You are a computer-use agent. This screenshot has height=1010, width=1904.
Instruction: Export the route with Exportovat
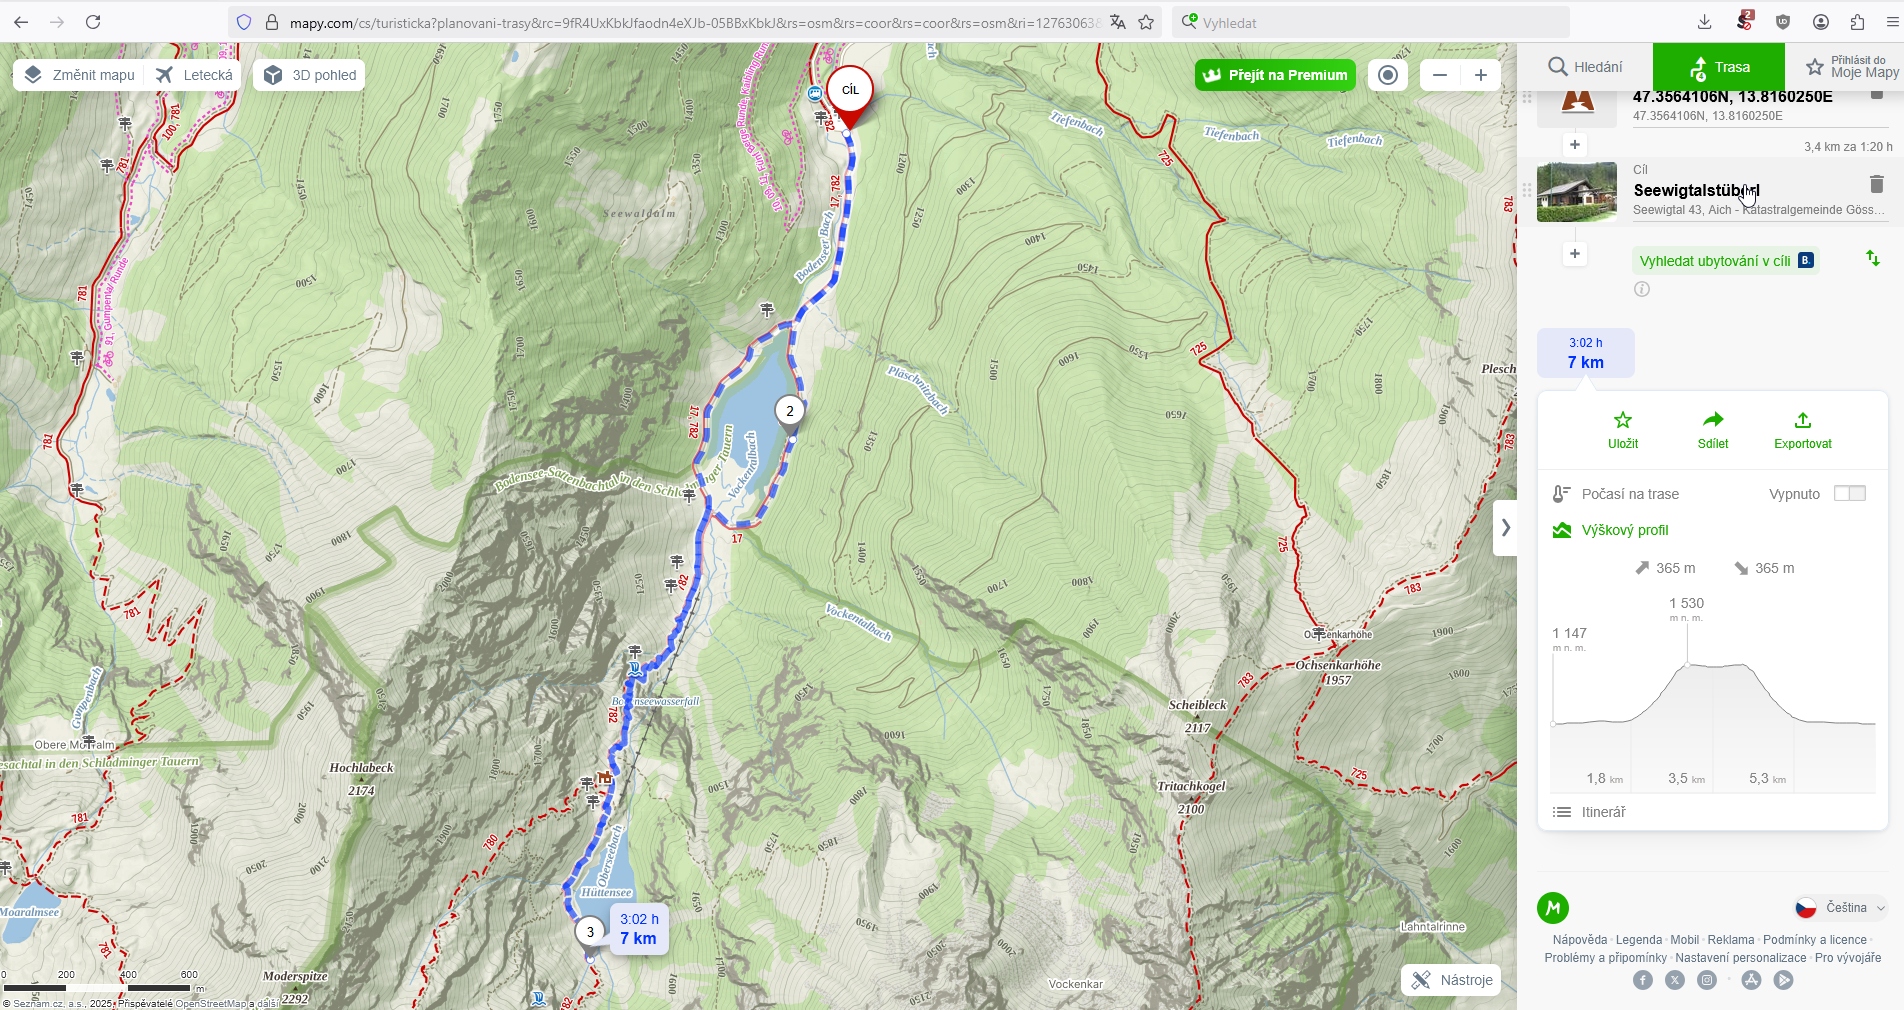1803,430
